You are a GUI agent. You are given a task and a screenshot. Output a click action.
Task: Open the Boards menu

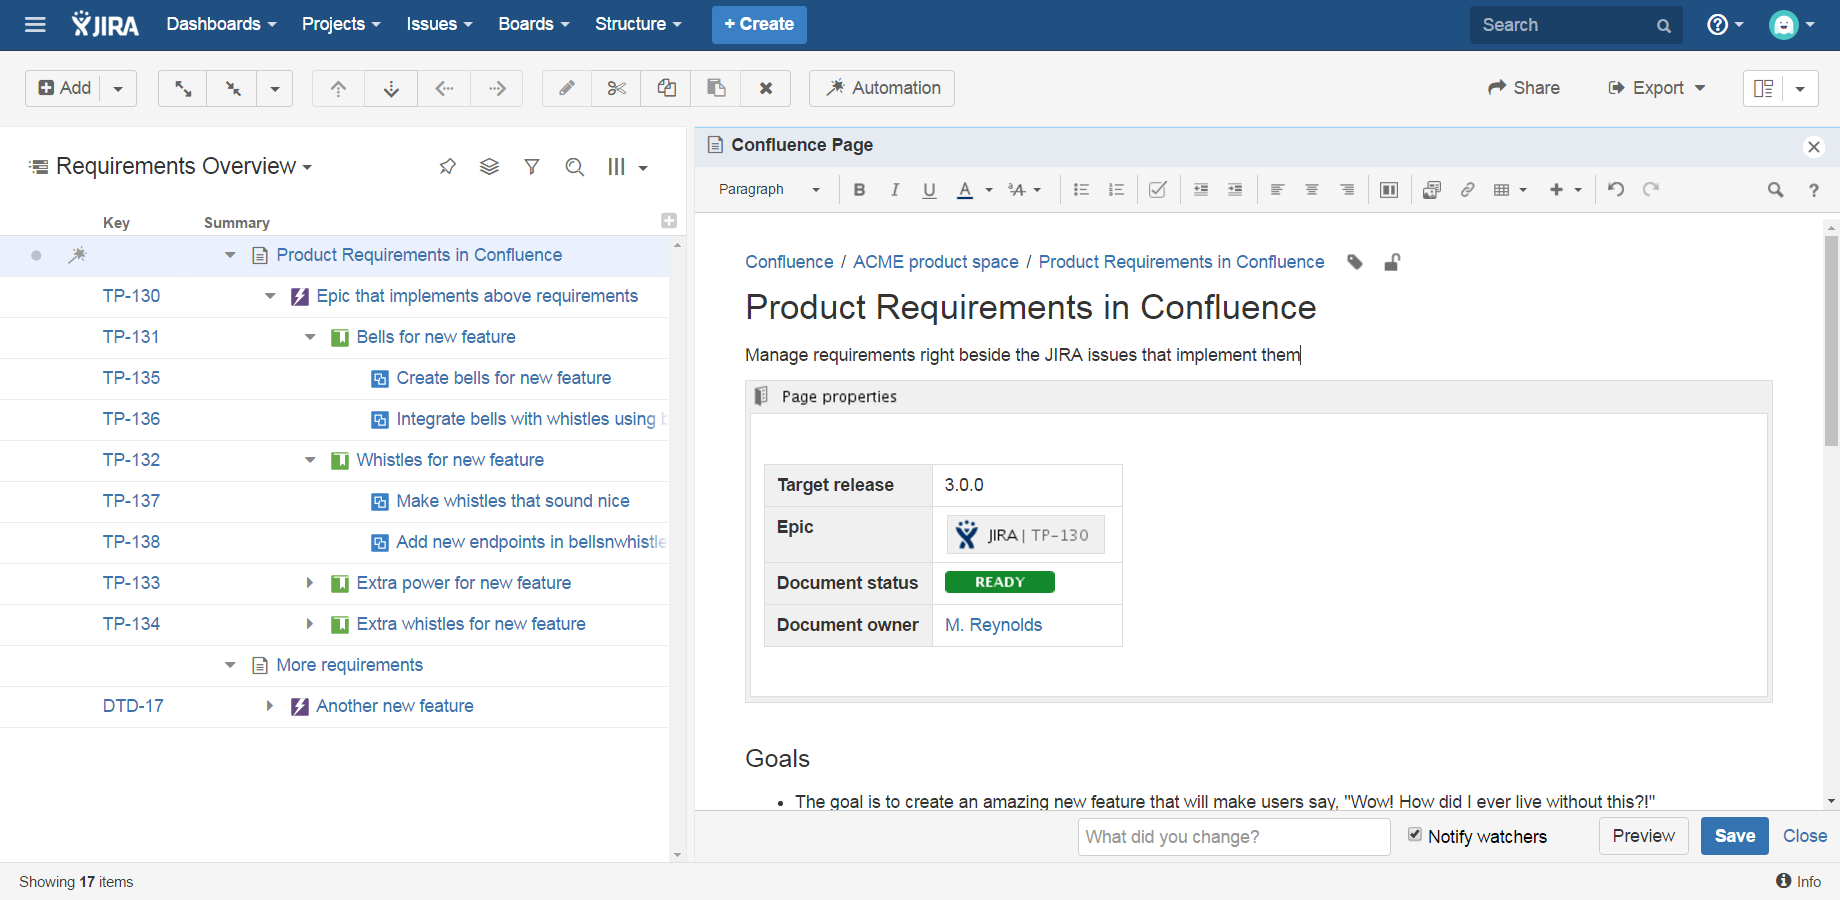pyautogui.click(x=533, y=24)
